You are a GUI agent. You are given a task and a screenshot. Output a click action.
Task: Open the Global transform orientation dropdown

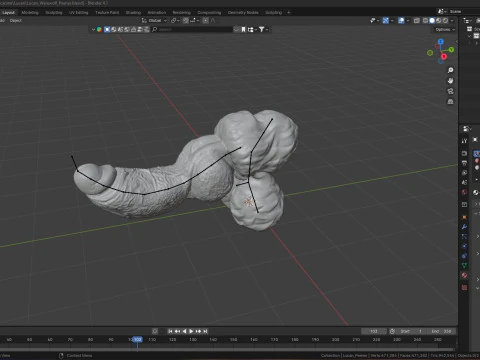(x=154, y=21)
